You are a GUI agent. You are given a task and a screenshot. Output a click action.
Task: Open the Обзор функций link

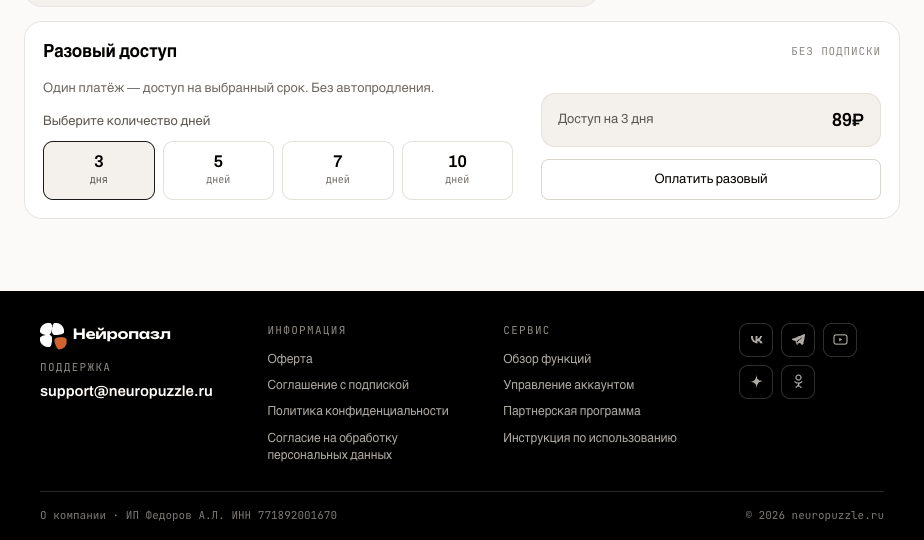[547, 358]
